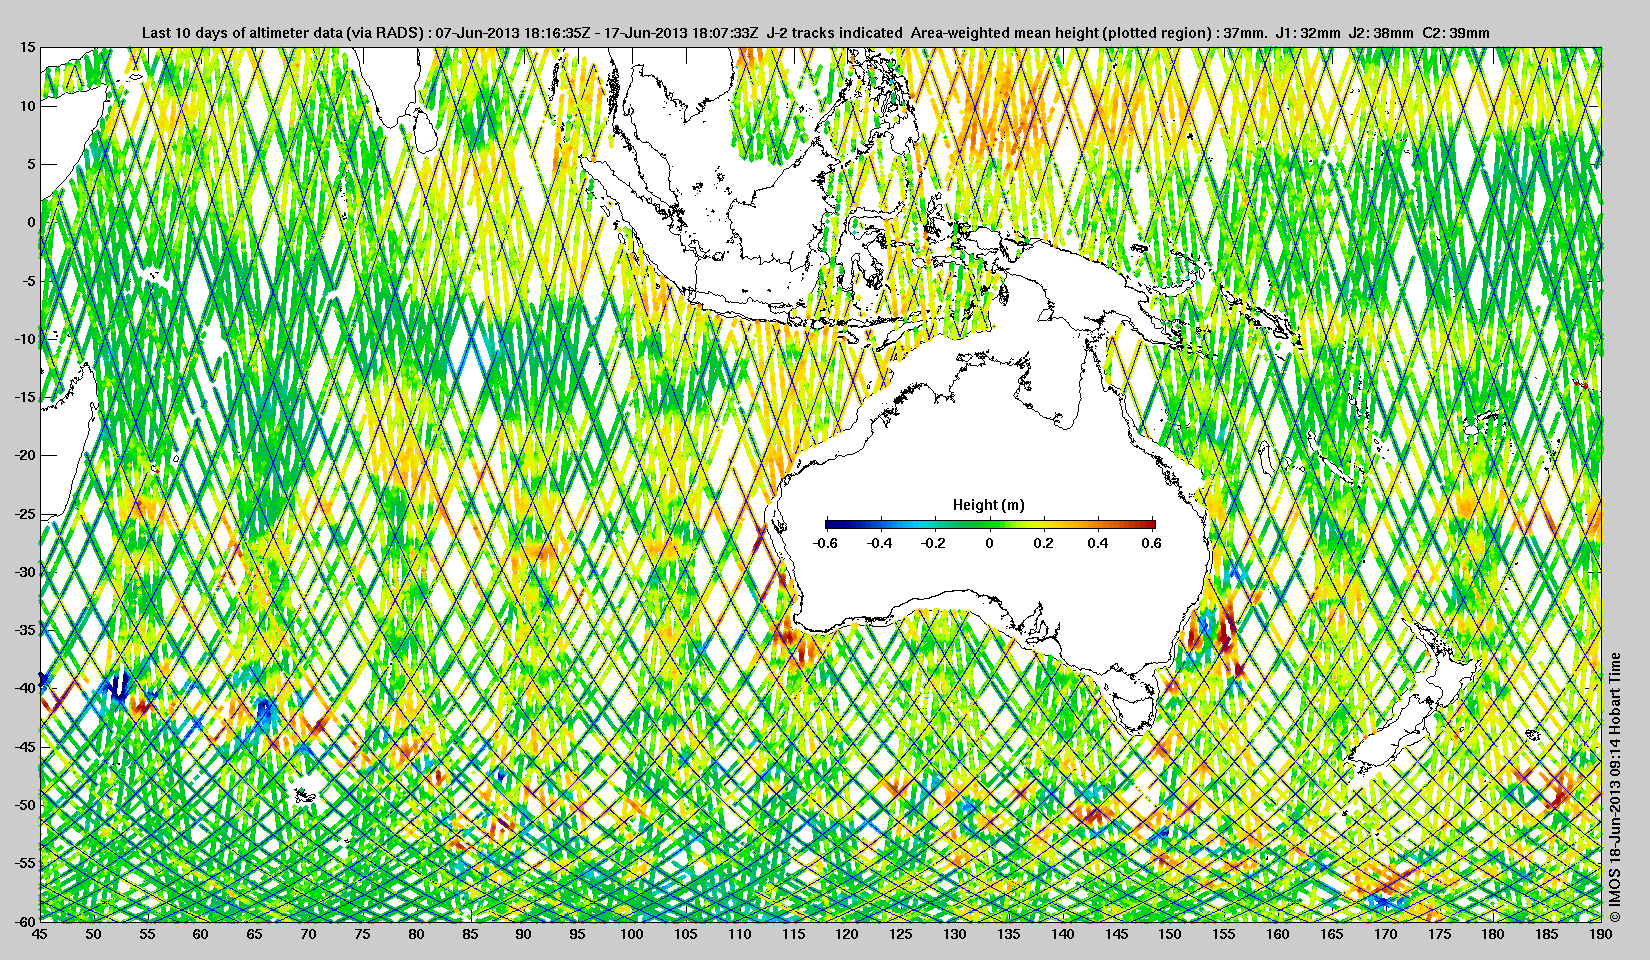This screenshot has width=1650, height=960.
Task: Click the latitude tick label '-60' on the left axis
Action: (x=25, y=920)
